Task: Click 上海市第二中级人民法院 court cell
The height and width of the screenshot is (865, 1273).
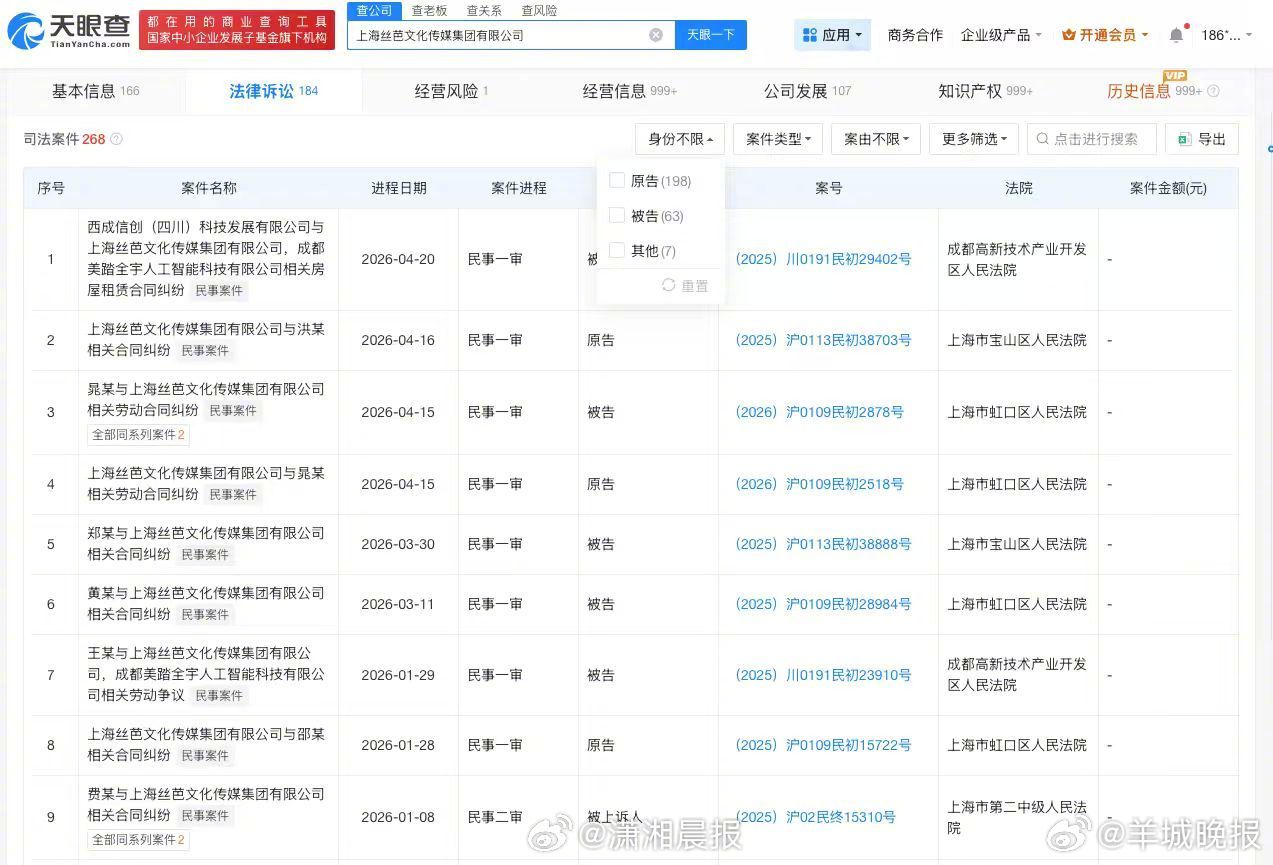Action: [x=1017, y=817]
